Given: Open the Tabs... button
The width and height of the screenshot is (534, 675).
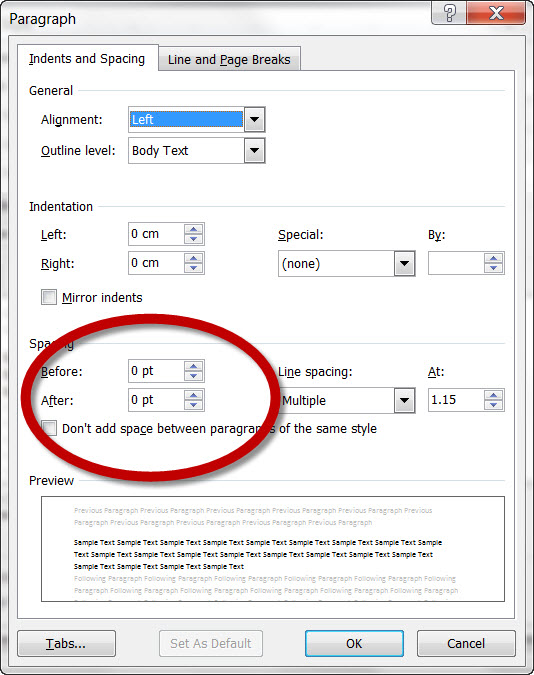Looking at the screenshot, I should [x=66, y=644].
